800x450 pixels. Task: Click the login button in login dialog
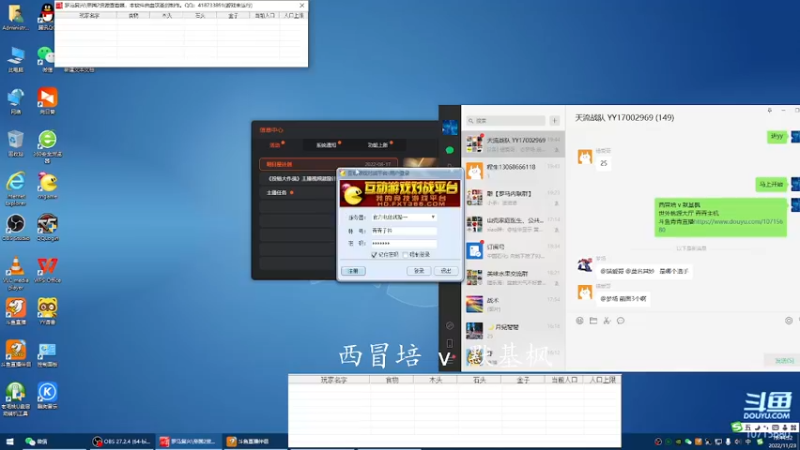[419, 271]
